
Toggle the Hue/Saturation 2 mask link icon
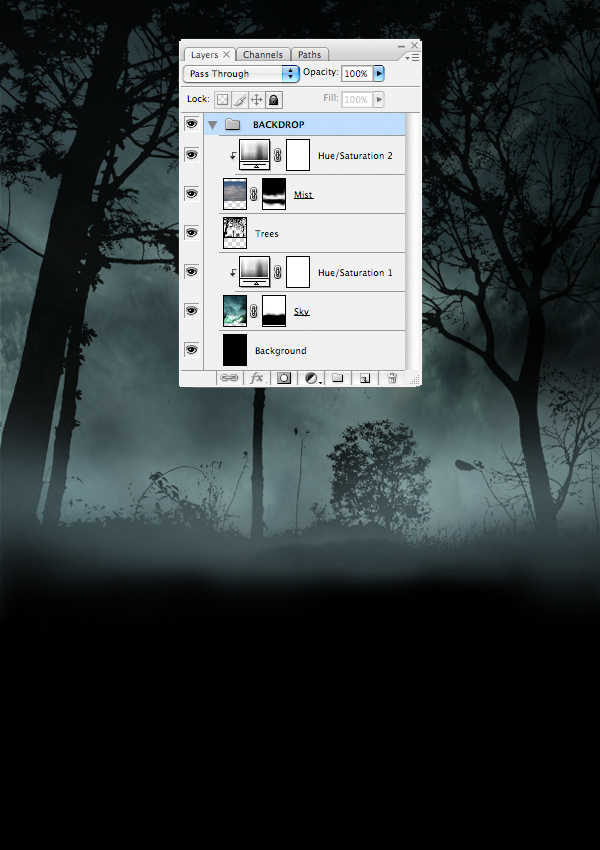click(x=278, y=155)
